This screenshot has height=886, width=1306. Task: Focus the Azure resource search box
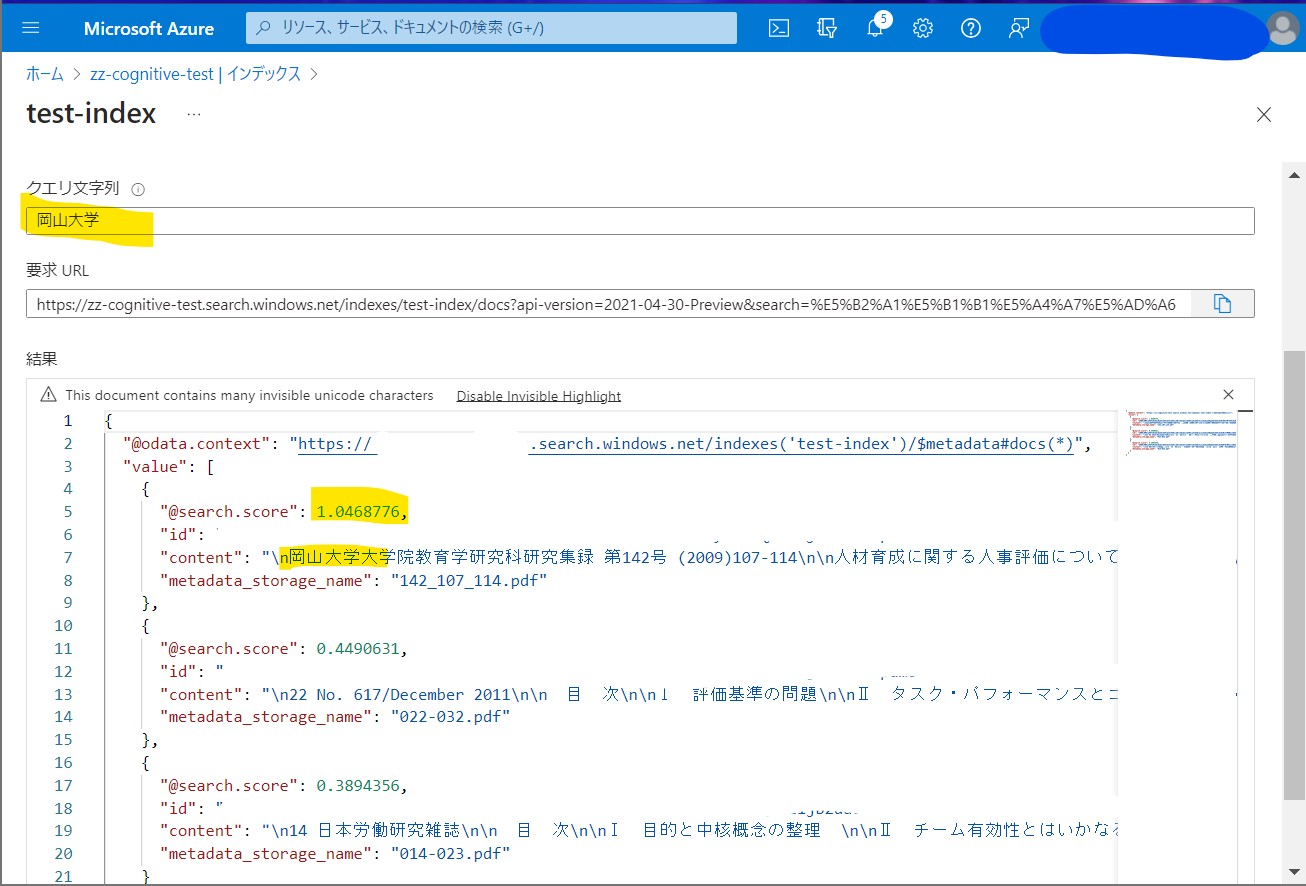491,28
